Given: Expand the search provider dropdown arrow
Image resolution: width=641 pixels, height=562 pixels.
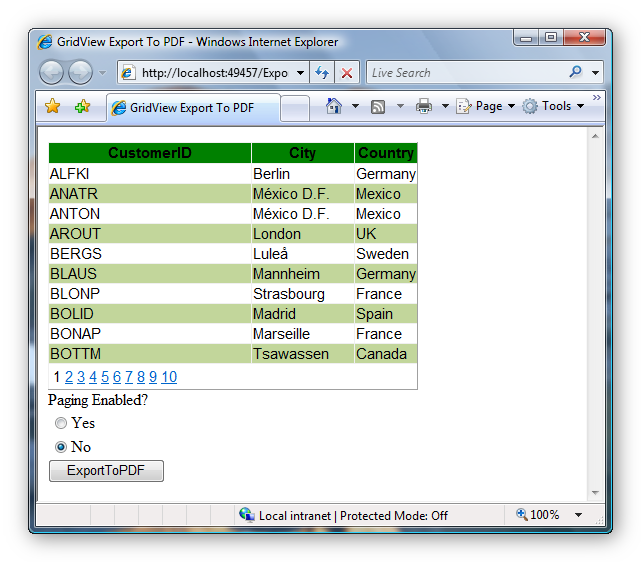Looking at the screenshot, I should pos(596,73).
